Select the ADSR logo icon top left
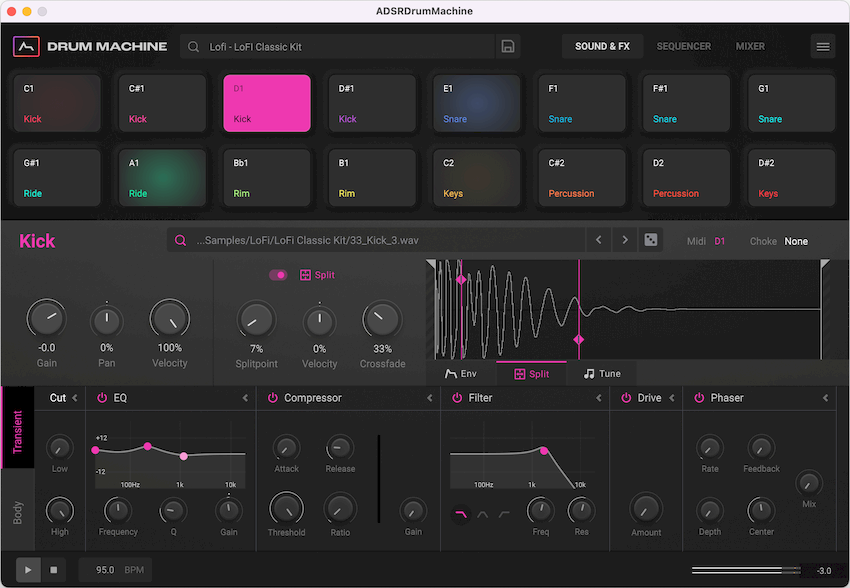 click(26, 46)
